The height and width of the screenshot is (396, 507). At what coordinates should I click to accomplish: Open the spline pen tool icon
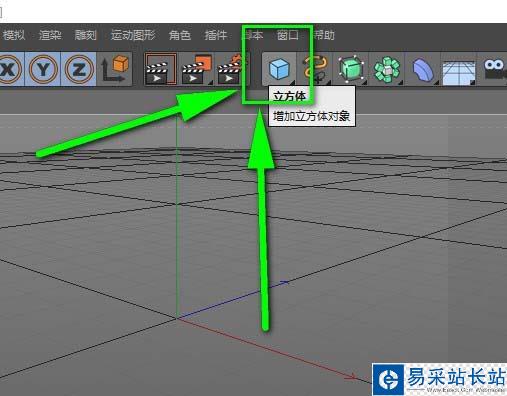pyautogui.click(x=315, y=69)
